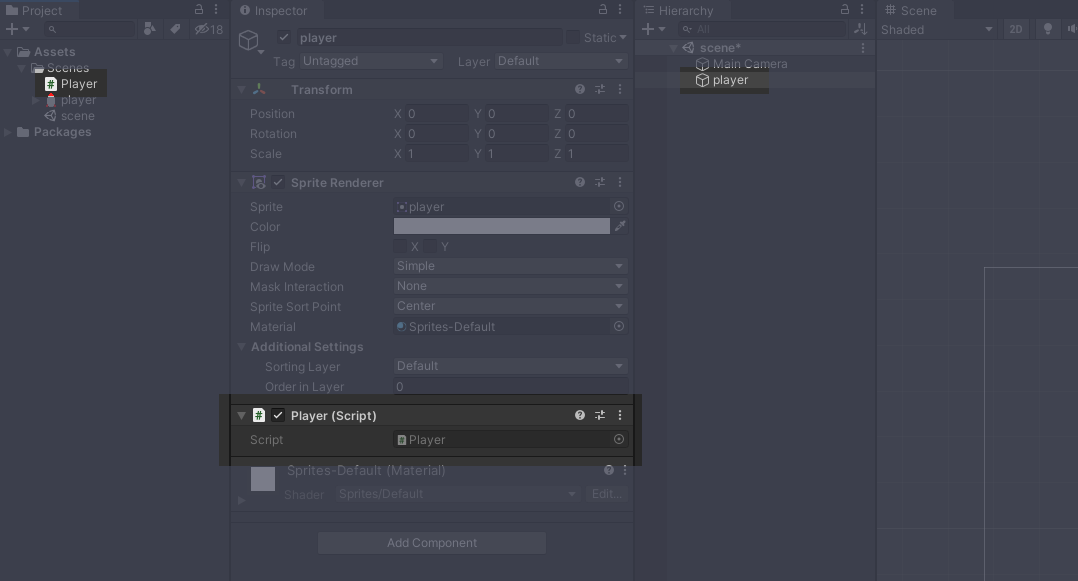Click the Order in Layer field

(510, 386)
